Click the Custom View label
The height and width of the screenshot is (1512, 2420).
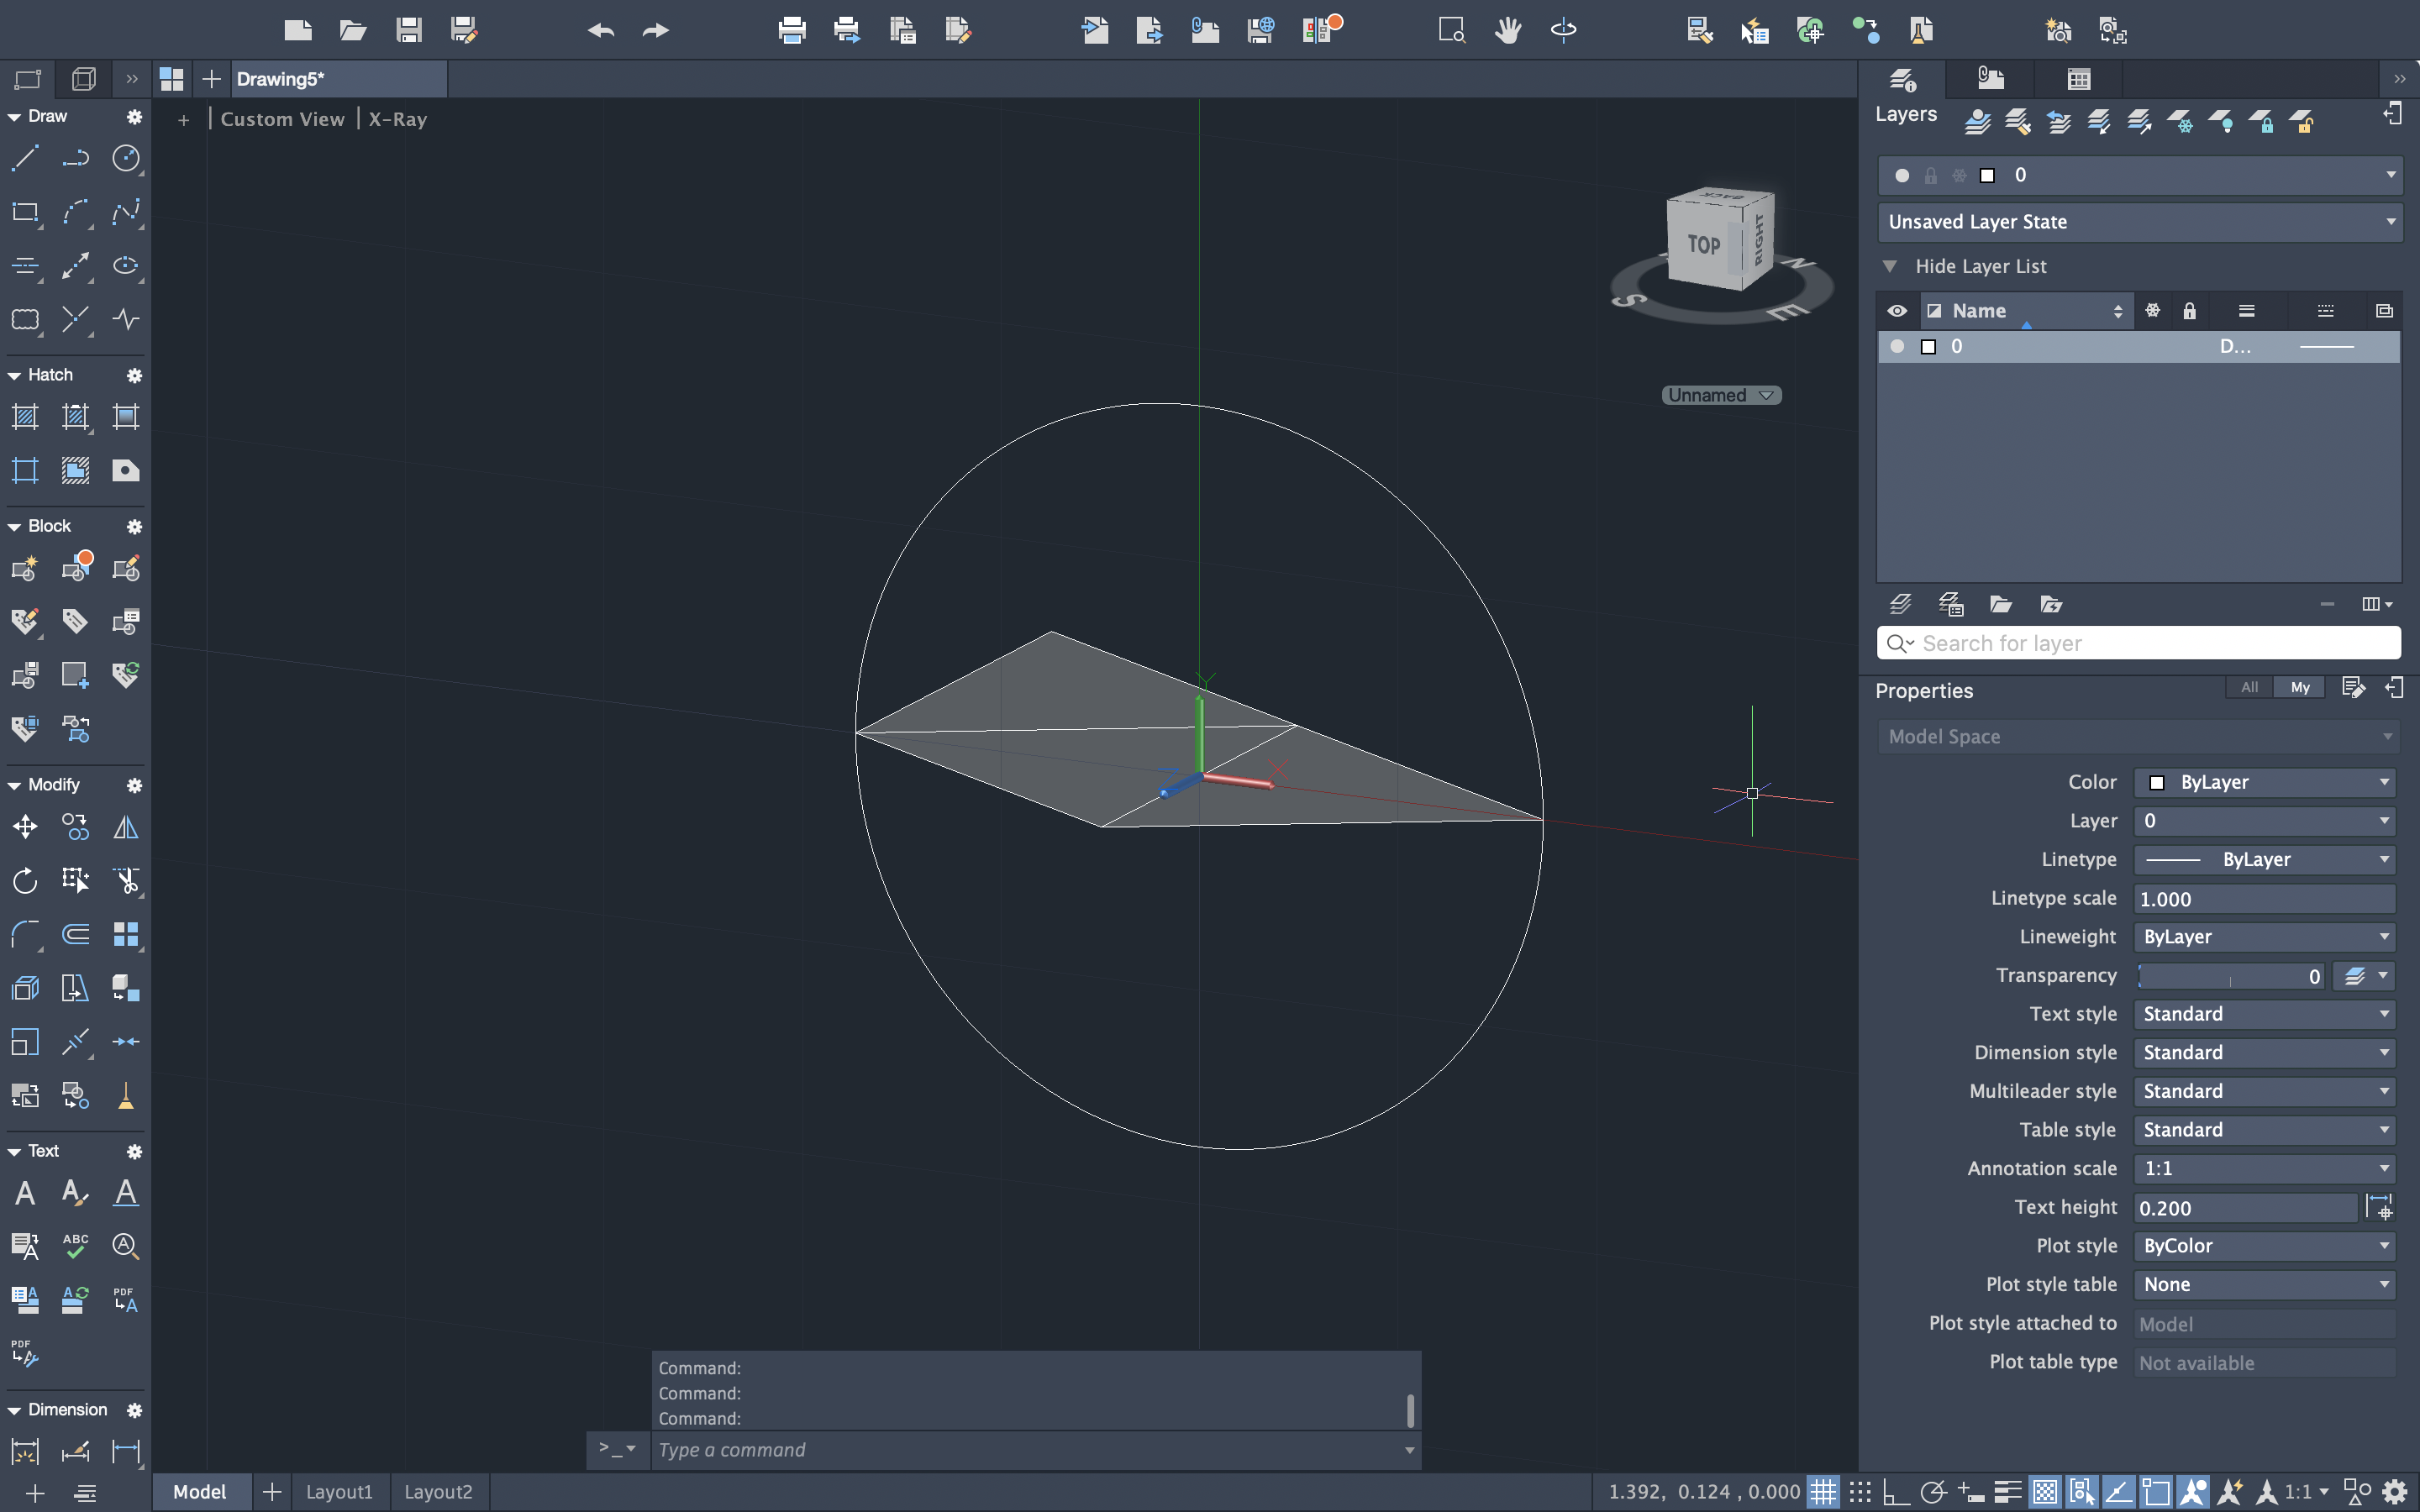pos(282,119)
